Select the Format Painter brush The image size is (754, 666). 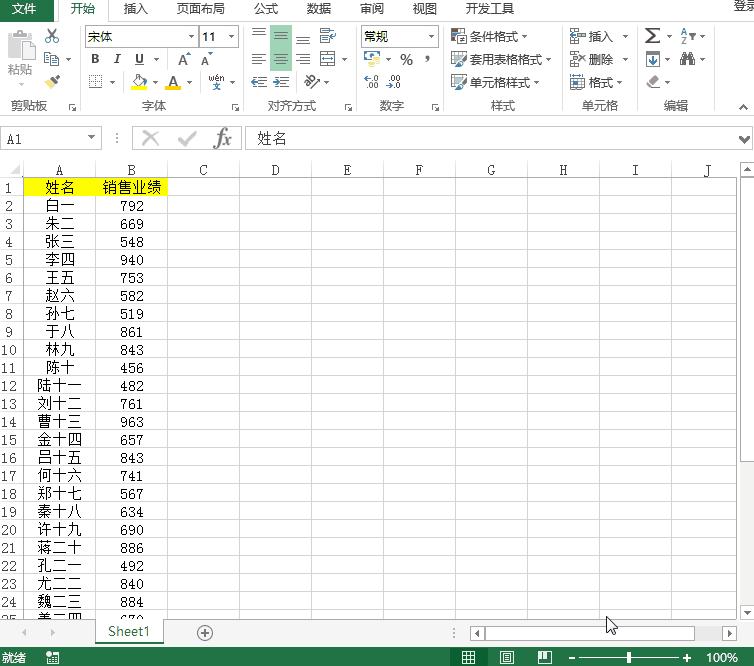click(x=52, y=81)
